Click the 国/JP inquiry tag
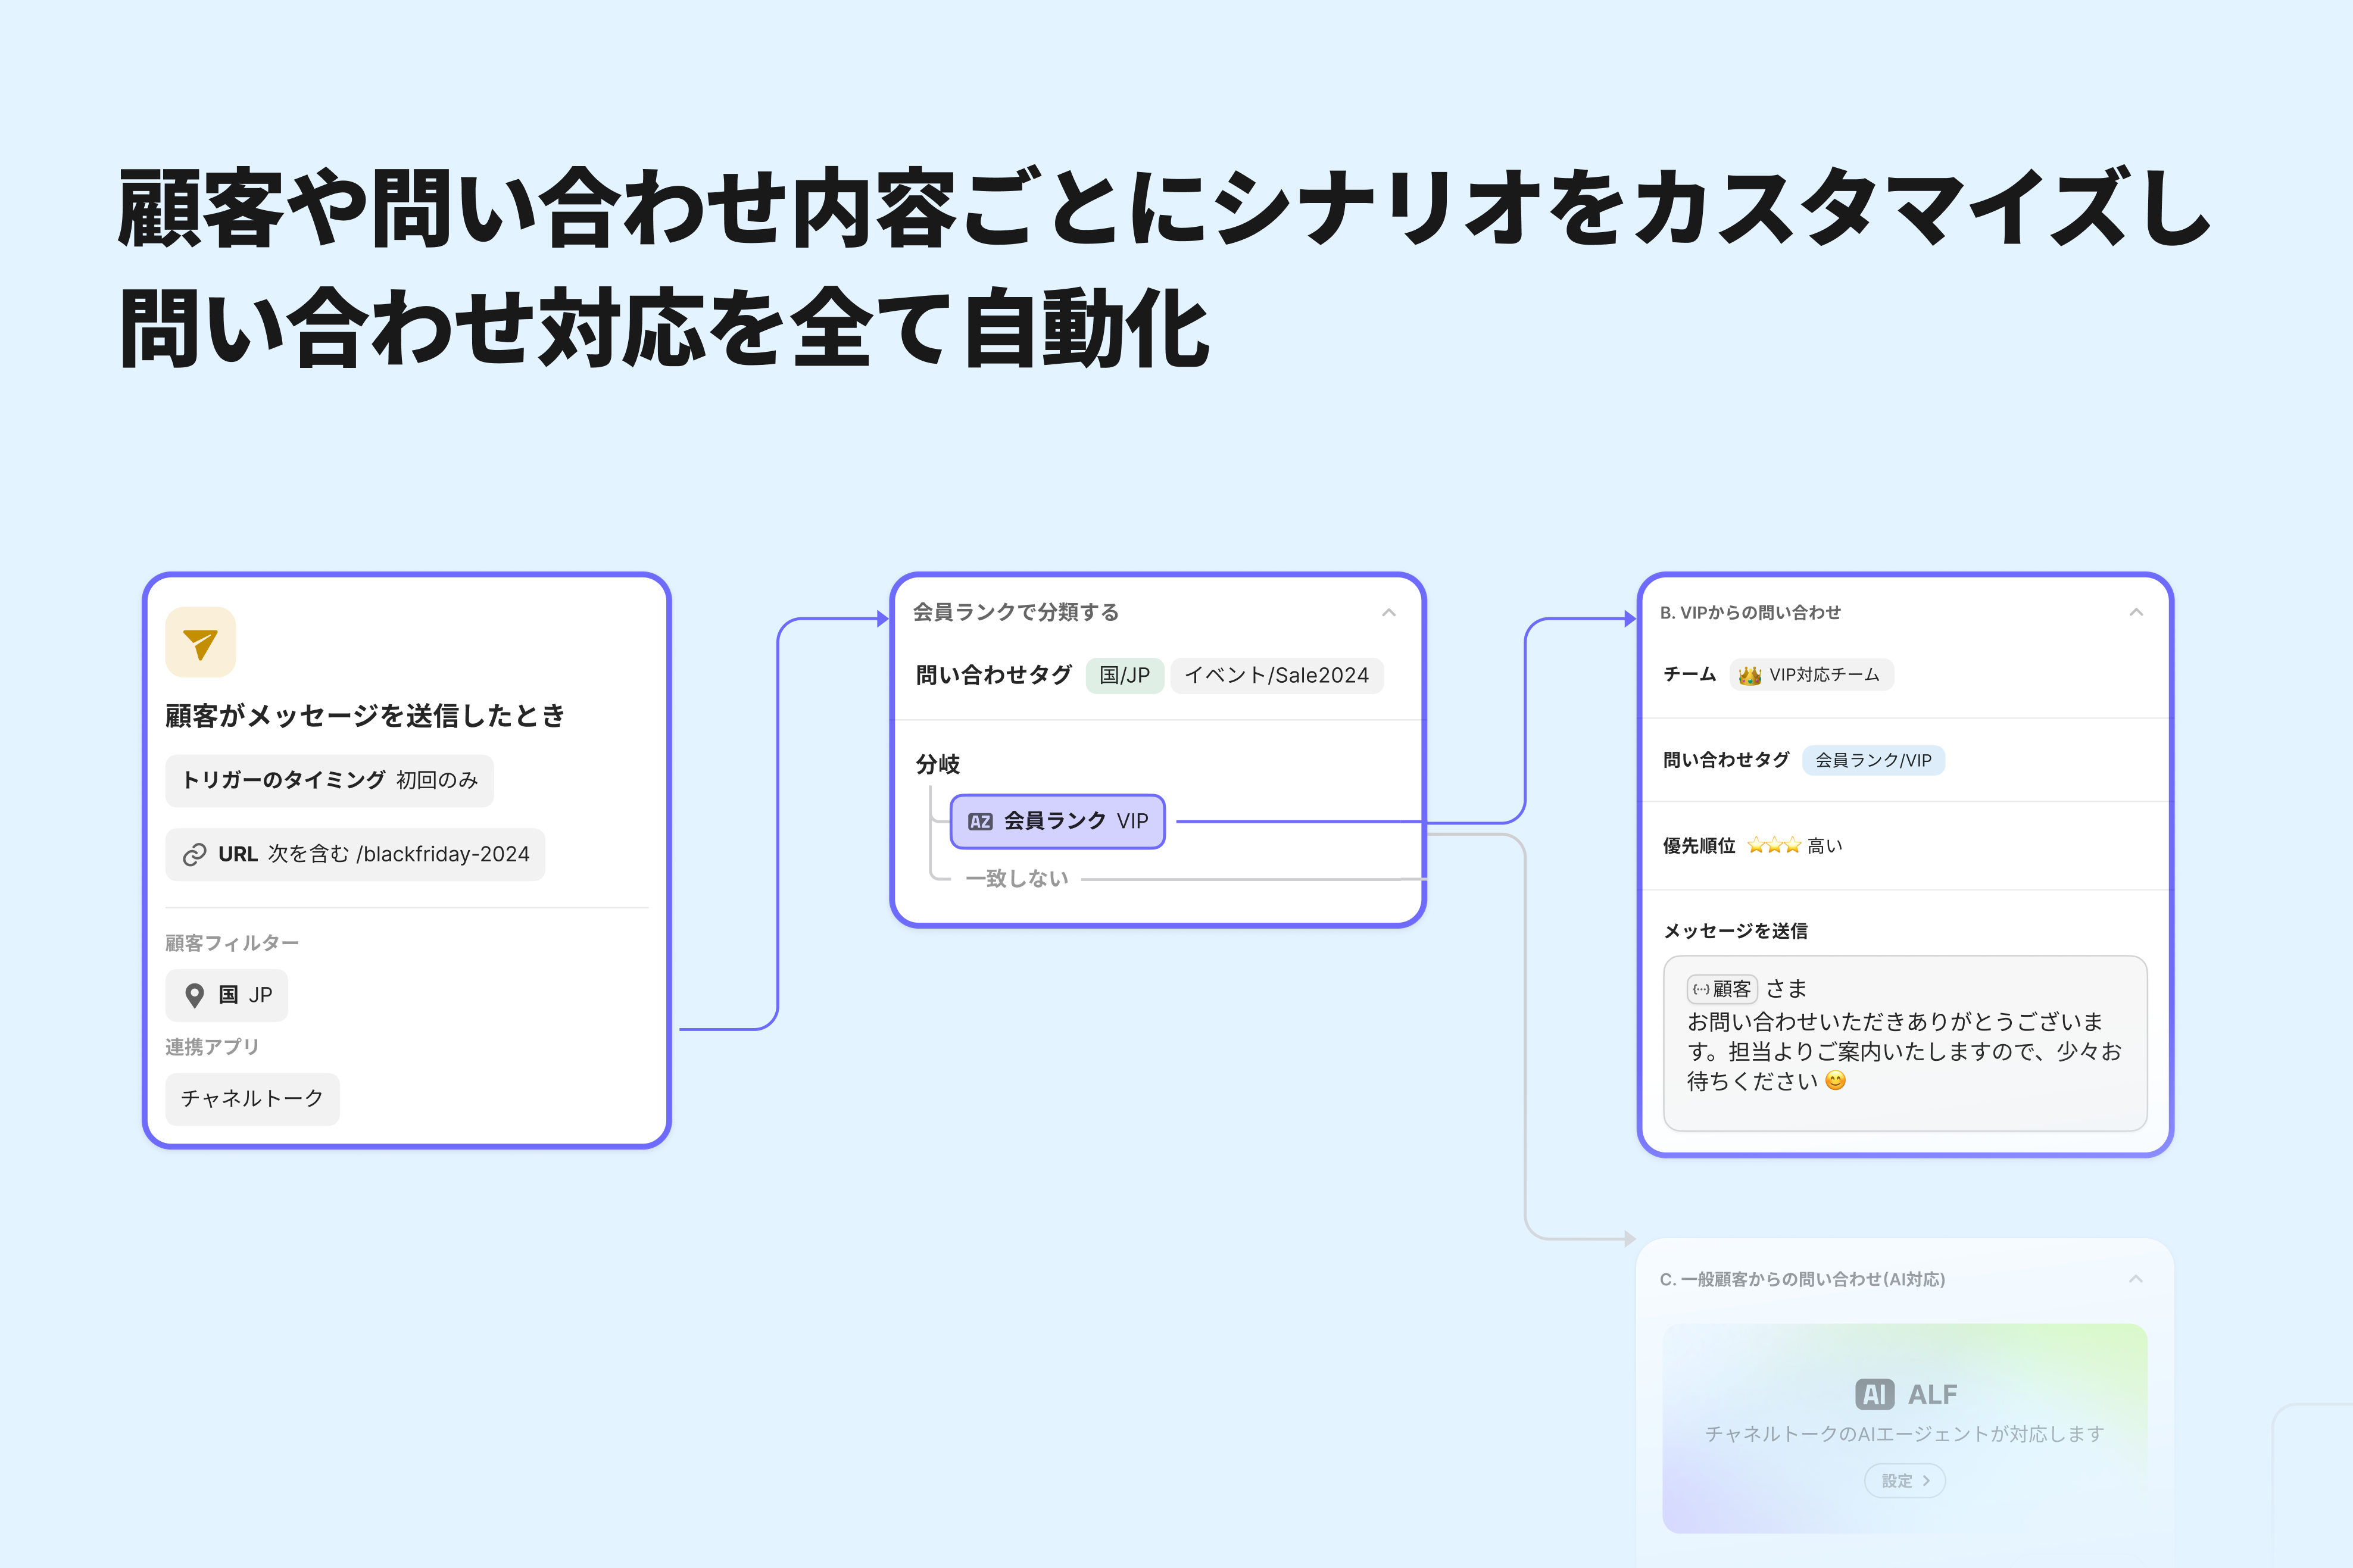 [x=1124, y=676]
